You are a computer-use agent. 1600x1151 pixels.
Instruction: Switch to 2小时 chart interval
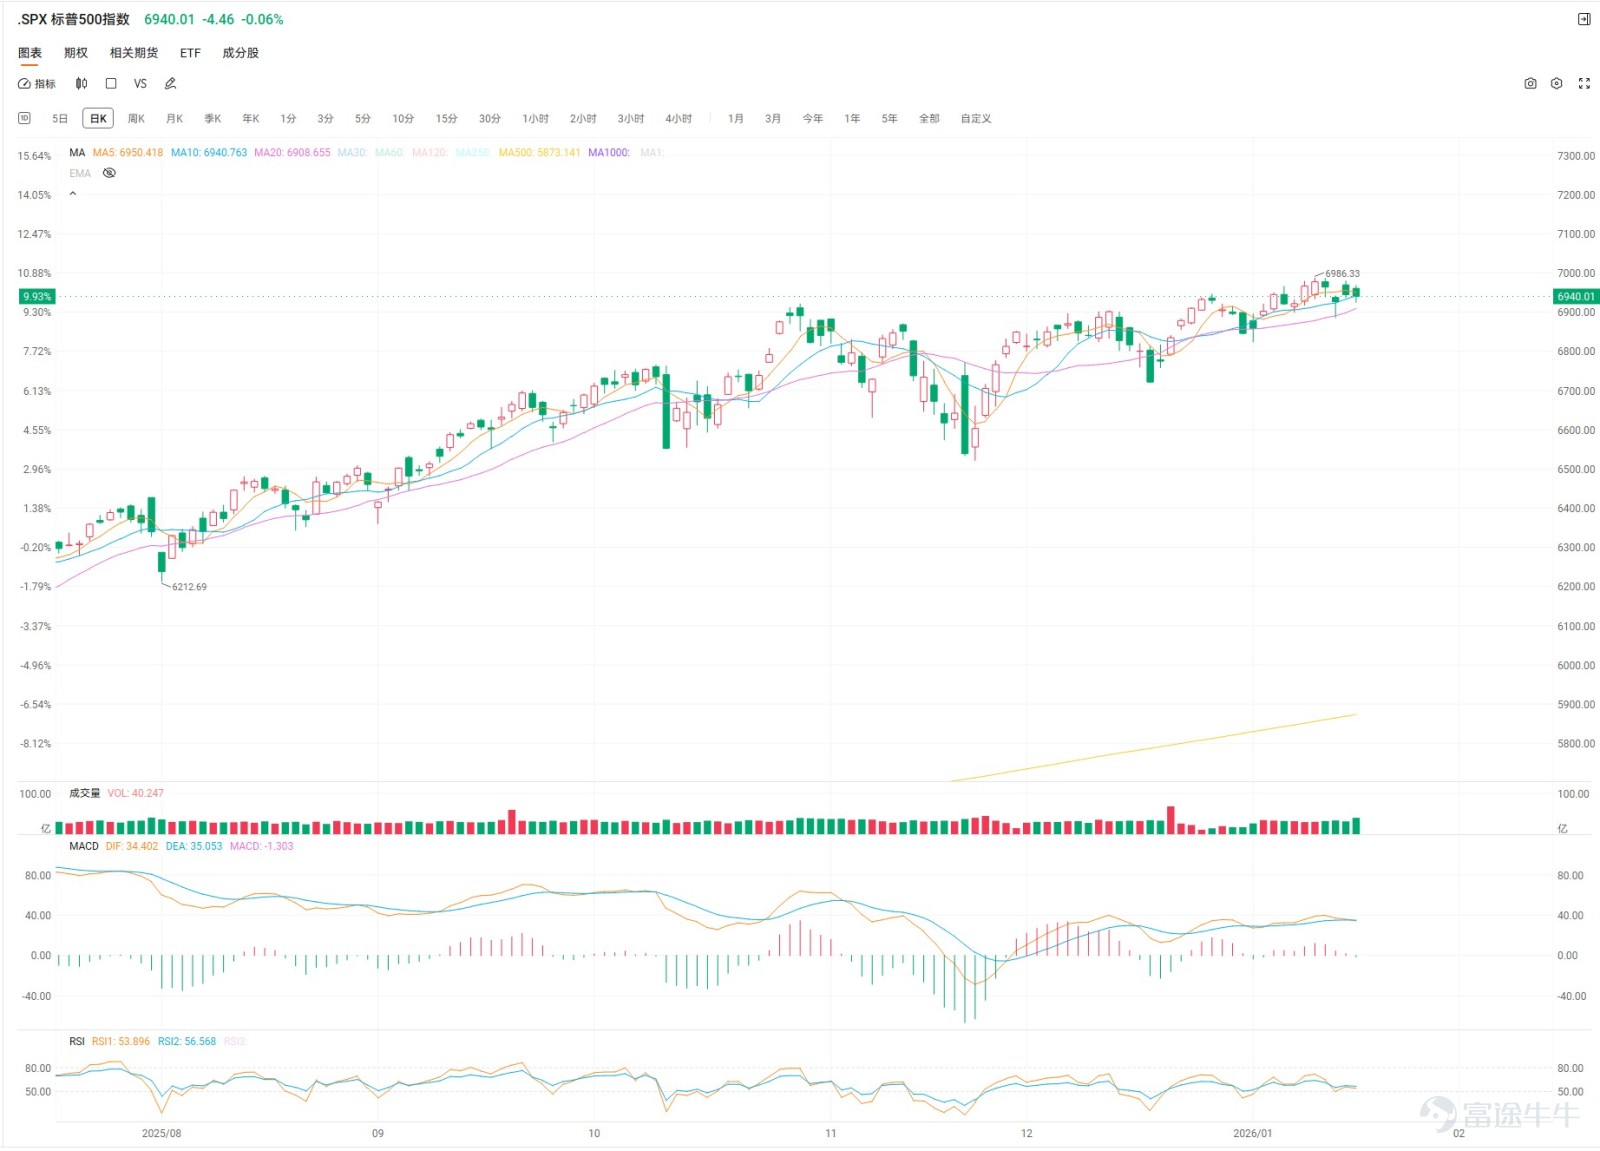(583, 119)
